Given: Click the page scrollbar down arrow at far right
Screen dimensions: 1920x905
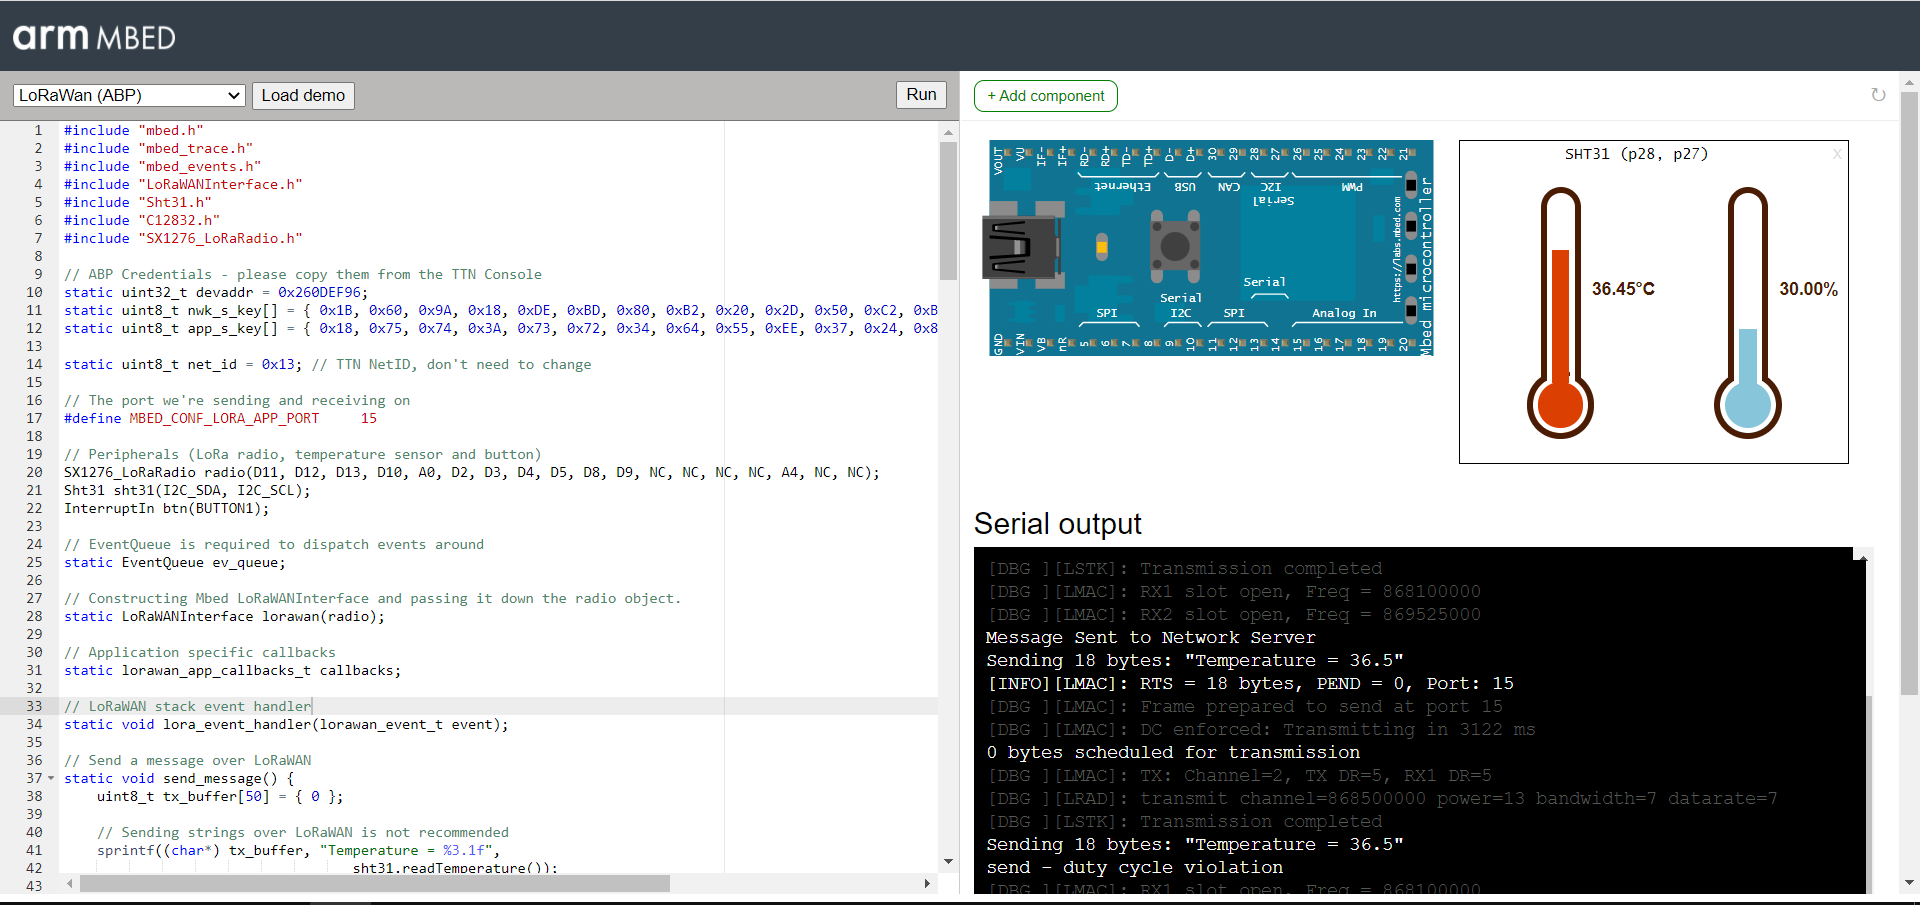Looking at the screenshot, I should point(1909,883).
